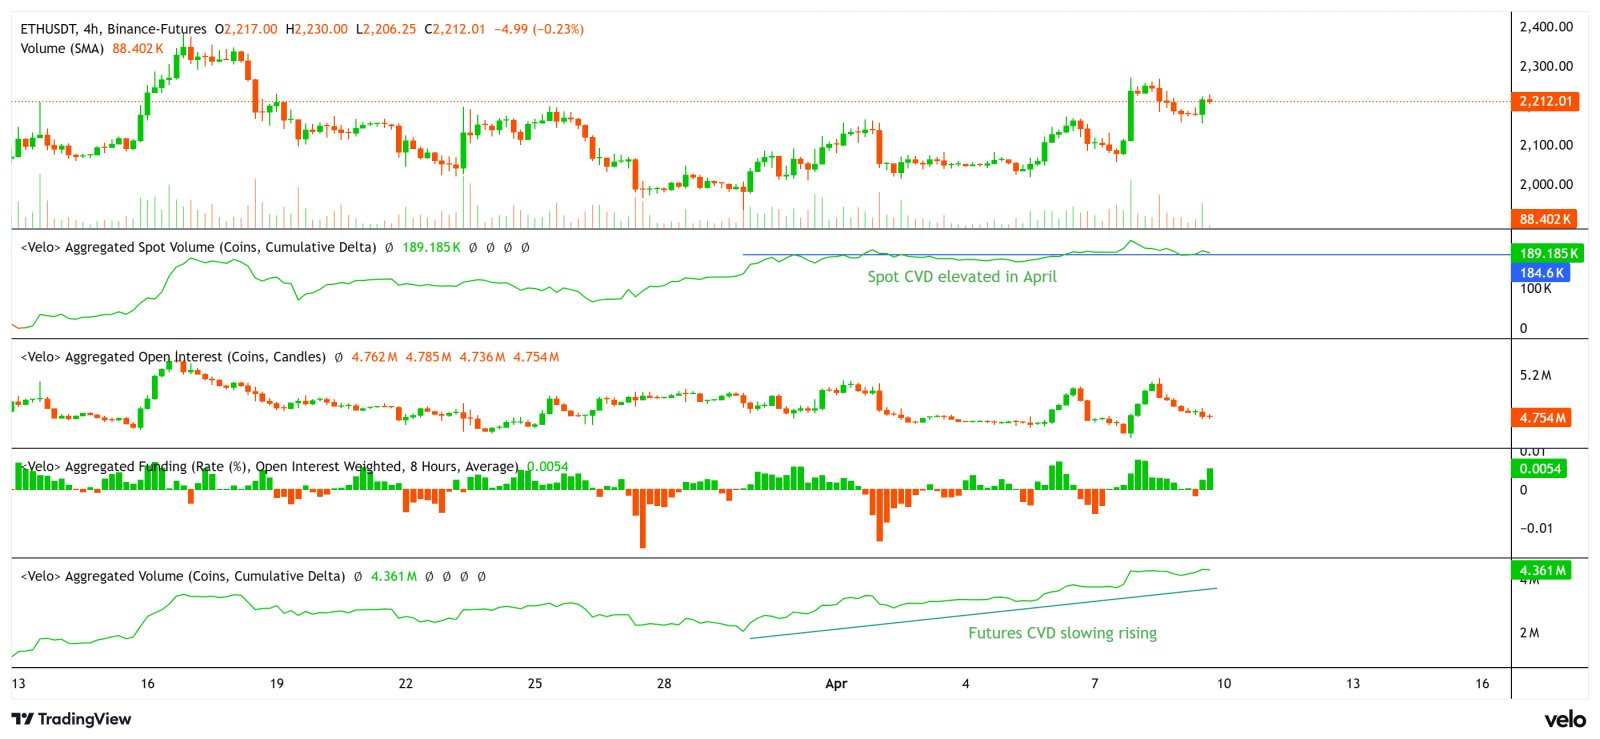This screenshot has height=739, width=1600.
Task: Click the 2,400.00 label on price scale
Action: [x=1546, y=27]
